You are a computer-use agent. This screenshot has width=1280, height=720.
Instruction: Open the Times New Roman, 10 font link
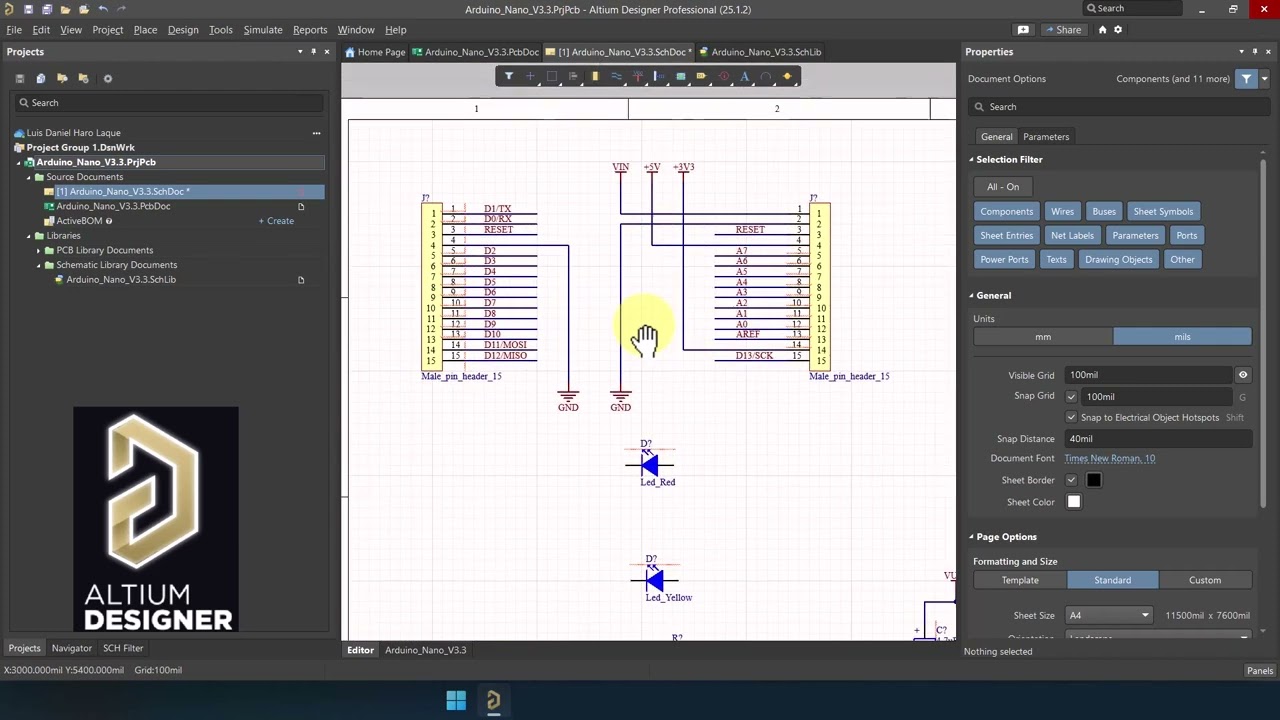[x=1109, y=458]
